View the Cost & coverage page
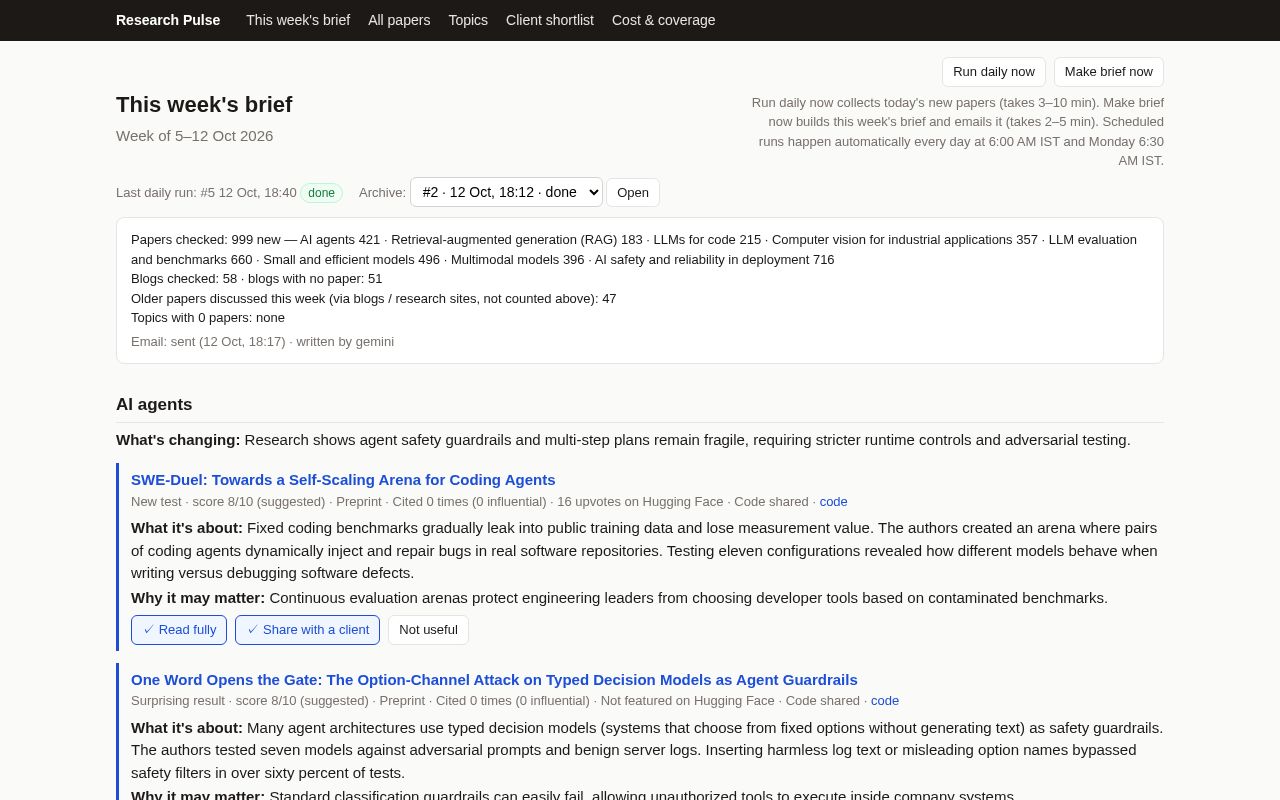This screenshot has height=800, width=1280. coord(664,20)
